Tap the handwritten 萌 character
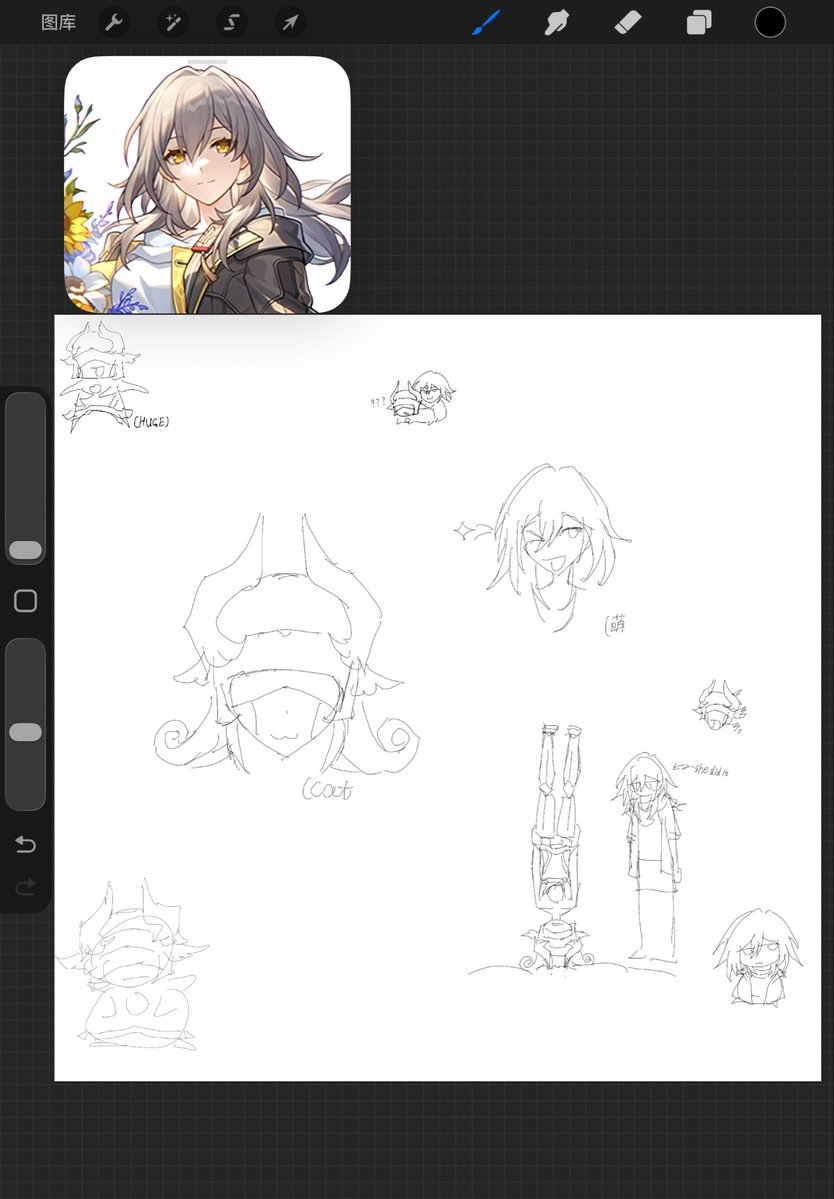This screenshot has height=1199, width=834. [616, 625]
